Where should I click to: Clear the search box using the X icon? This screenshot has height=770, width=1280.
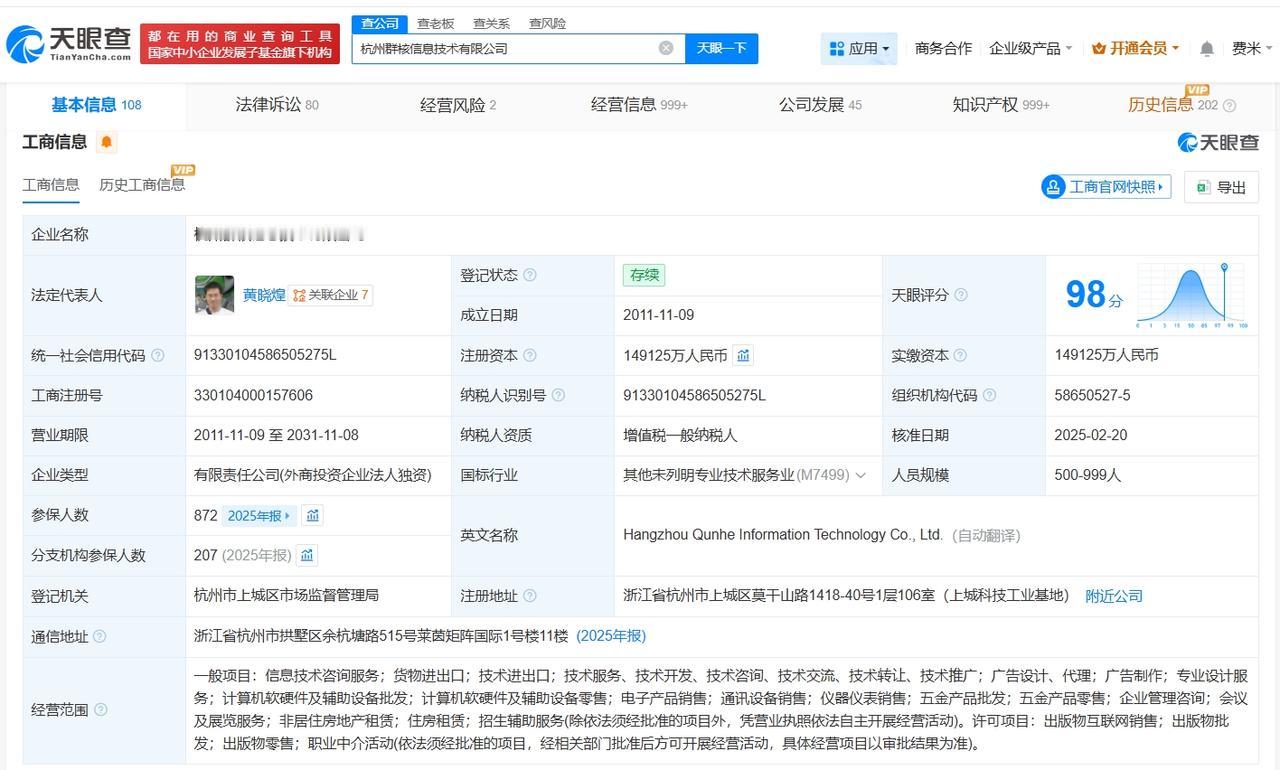click(666, 47)
